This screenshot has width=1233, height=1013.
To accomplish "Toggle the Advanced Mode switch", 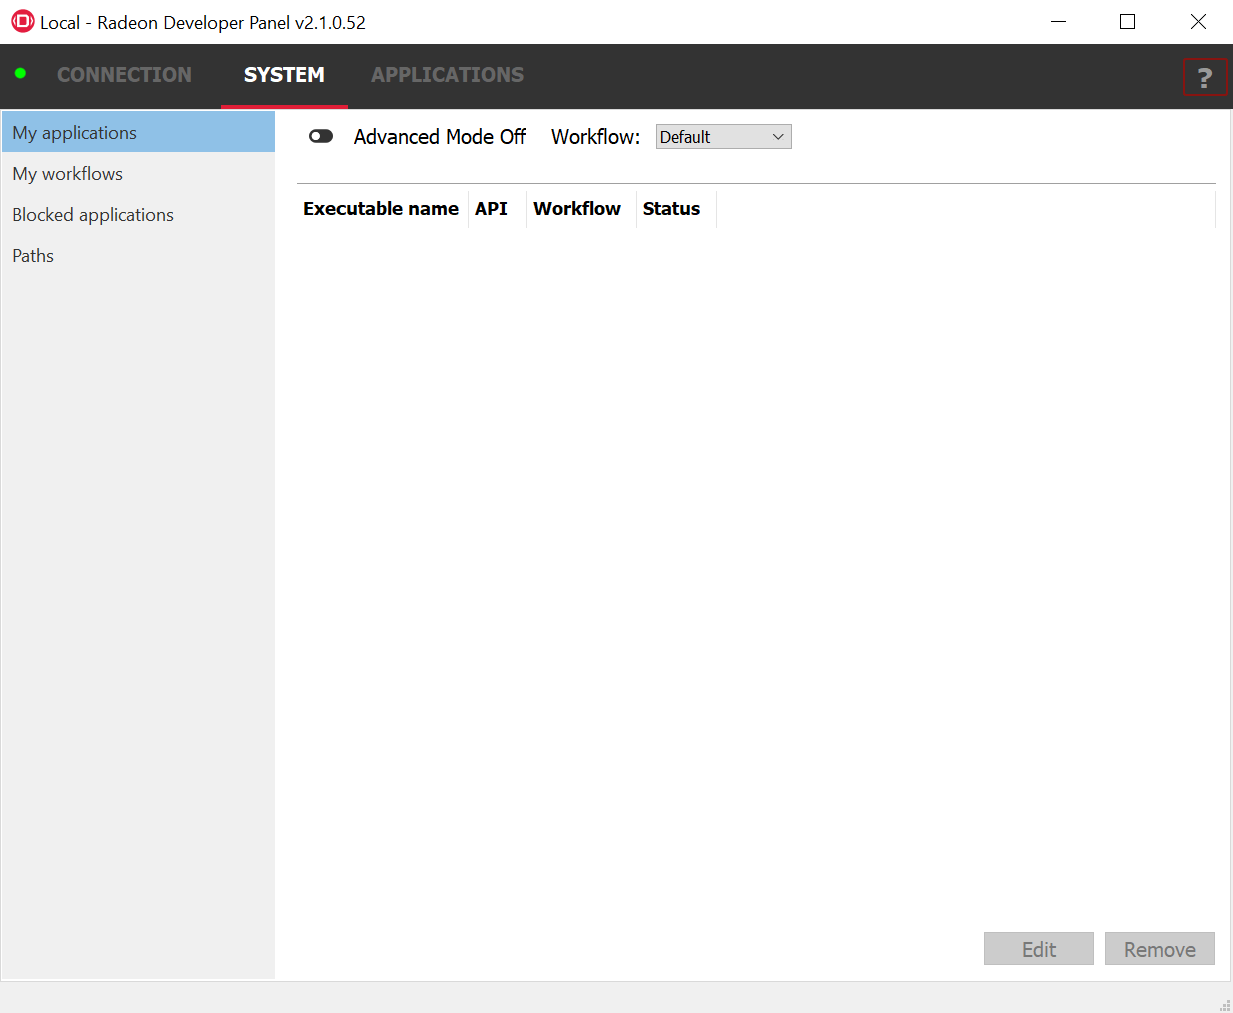I will point(321,136).
